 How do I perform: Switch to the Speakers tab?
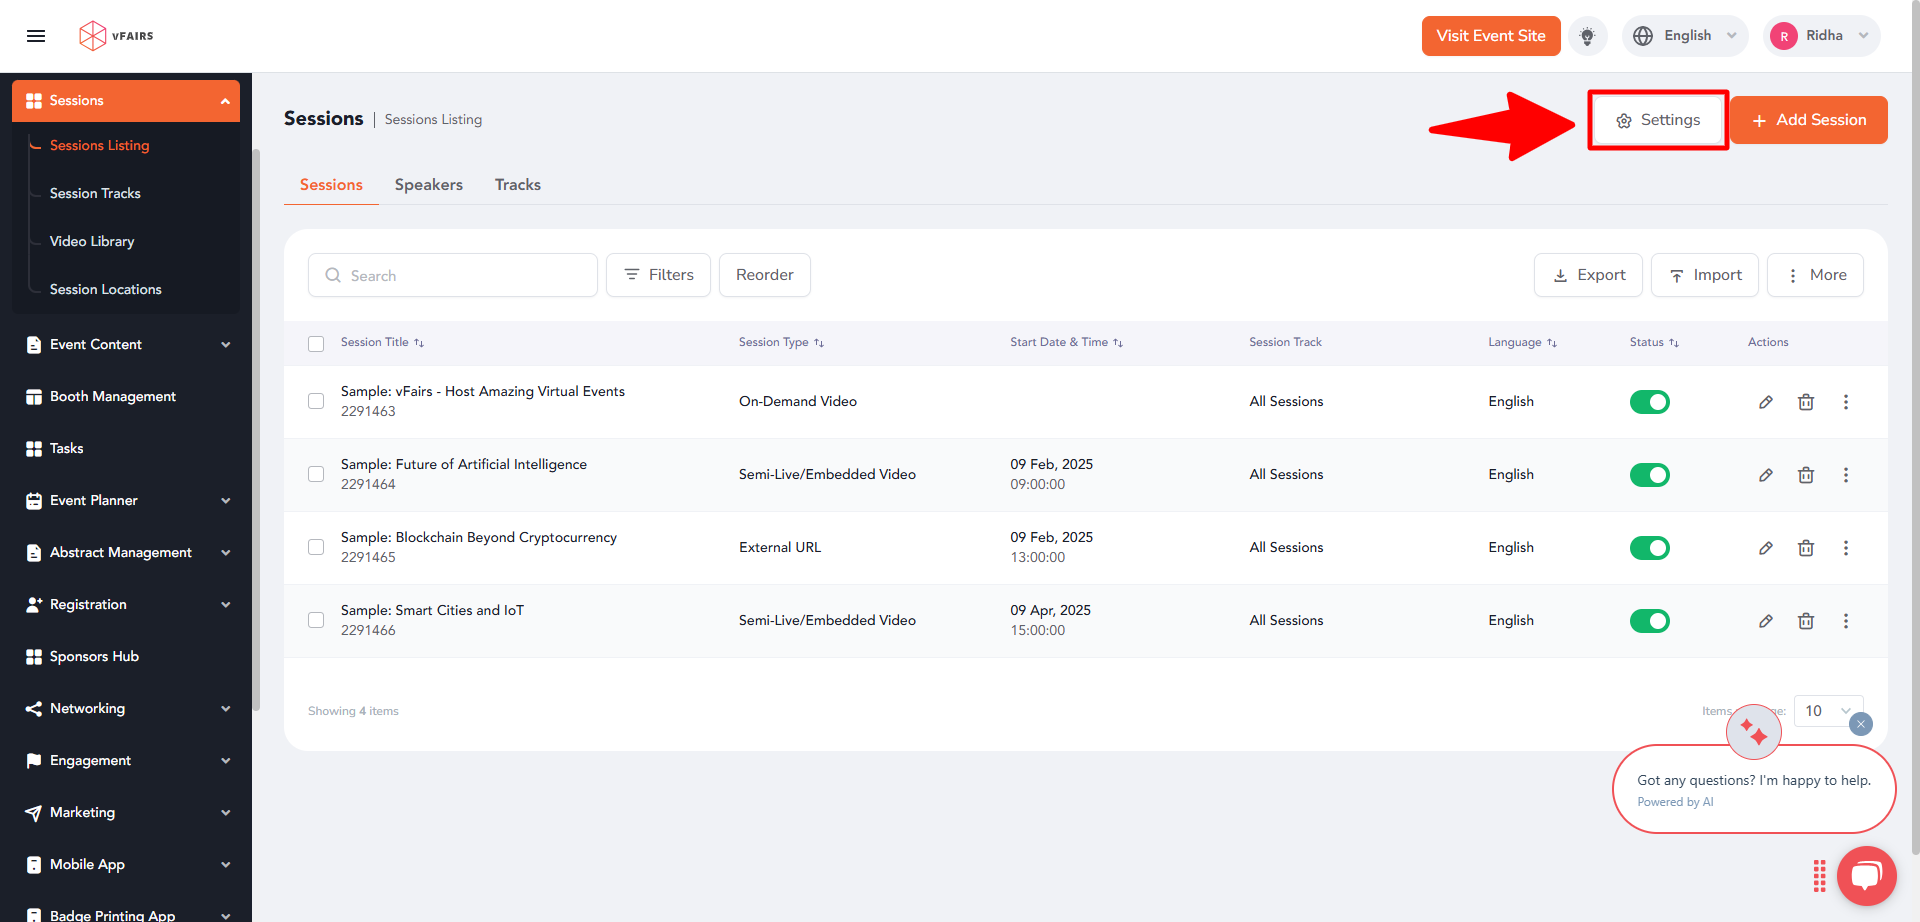coord(428,185)
